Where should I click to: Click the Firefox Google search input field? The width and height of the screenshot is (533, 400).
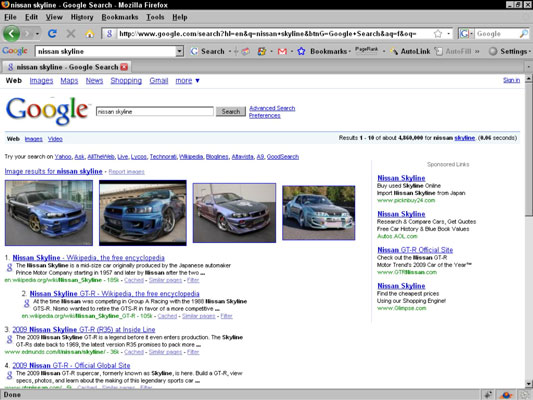point(497,34)
